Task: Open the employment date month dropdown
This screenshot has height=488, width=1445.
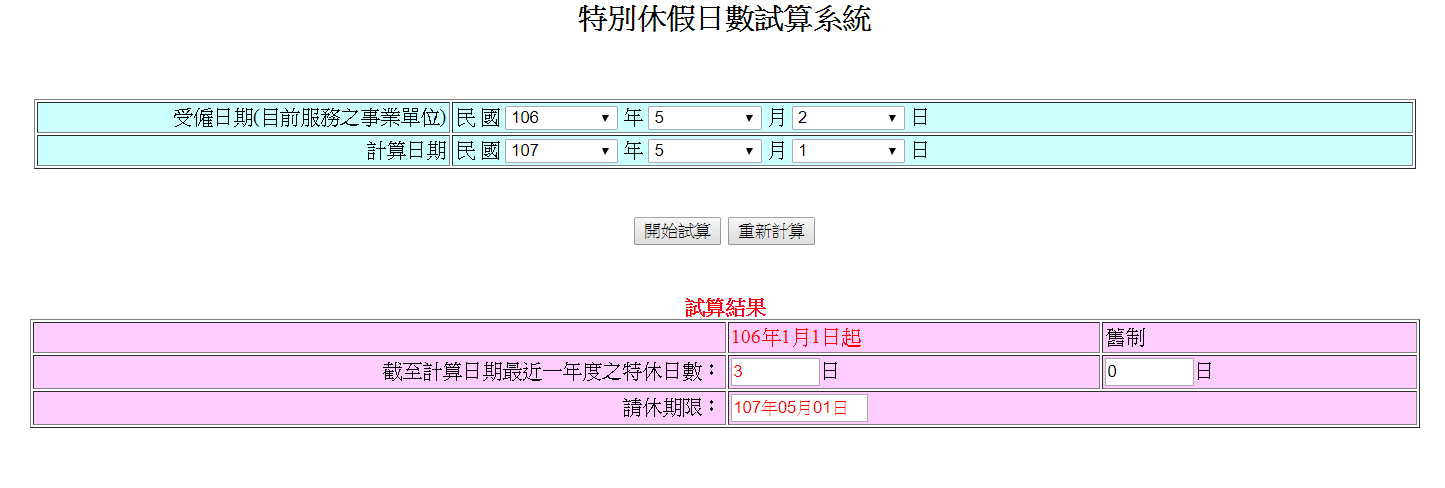Action: click(705, 118)
